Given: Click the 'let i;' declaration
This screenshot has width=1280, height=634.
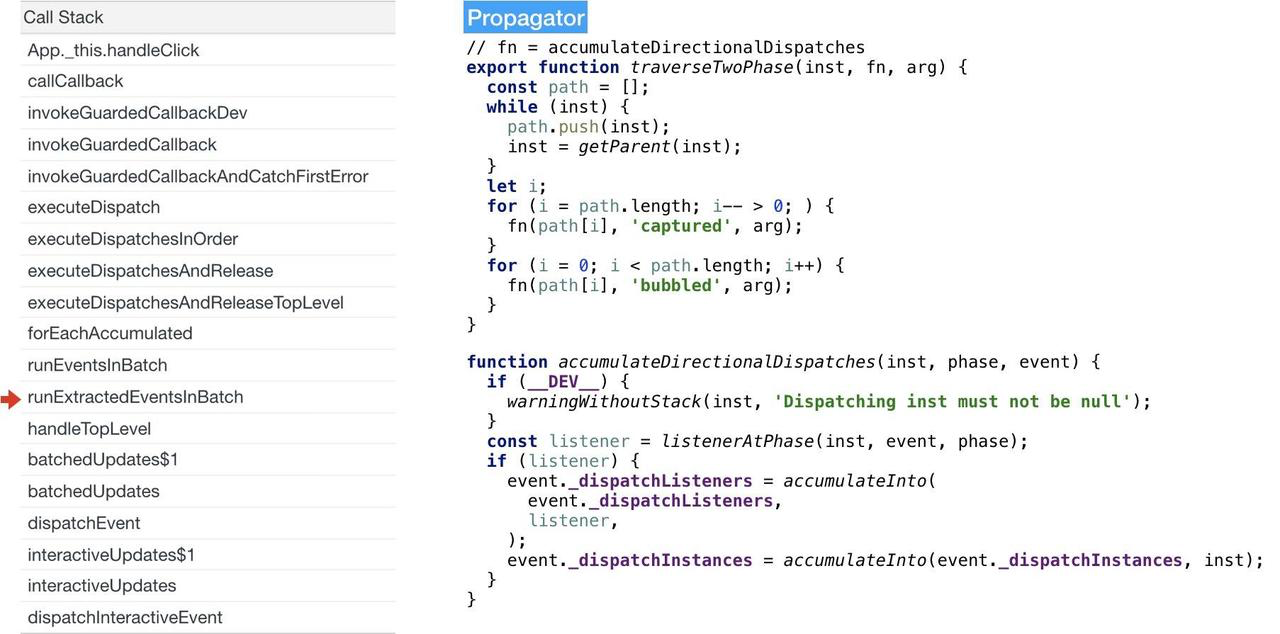Looking at the screenshot, I should (x=517, y=186).
